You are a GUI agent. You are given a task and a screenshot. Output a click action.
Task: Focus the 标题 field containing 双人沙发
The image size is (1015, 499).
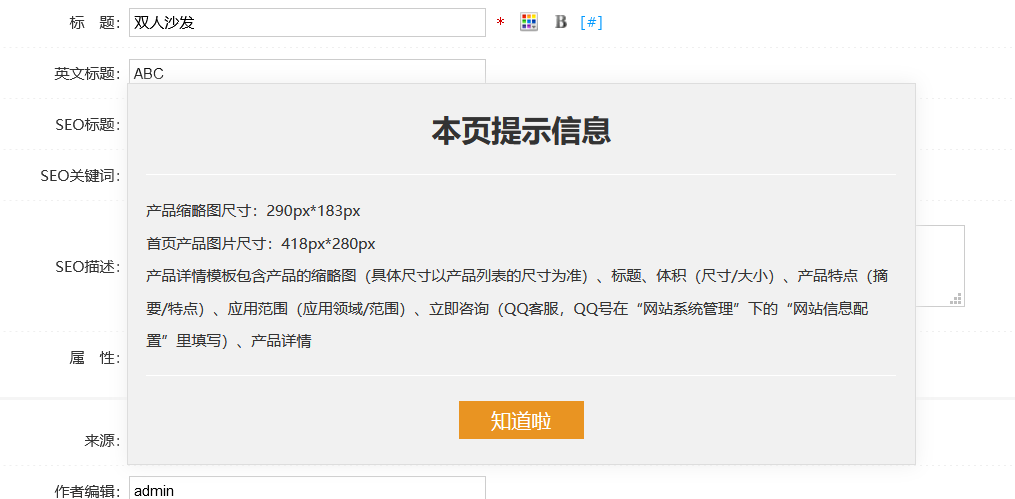(x=307, y=22)
